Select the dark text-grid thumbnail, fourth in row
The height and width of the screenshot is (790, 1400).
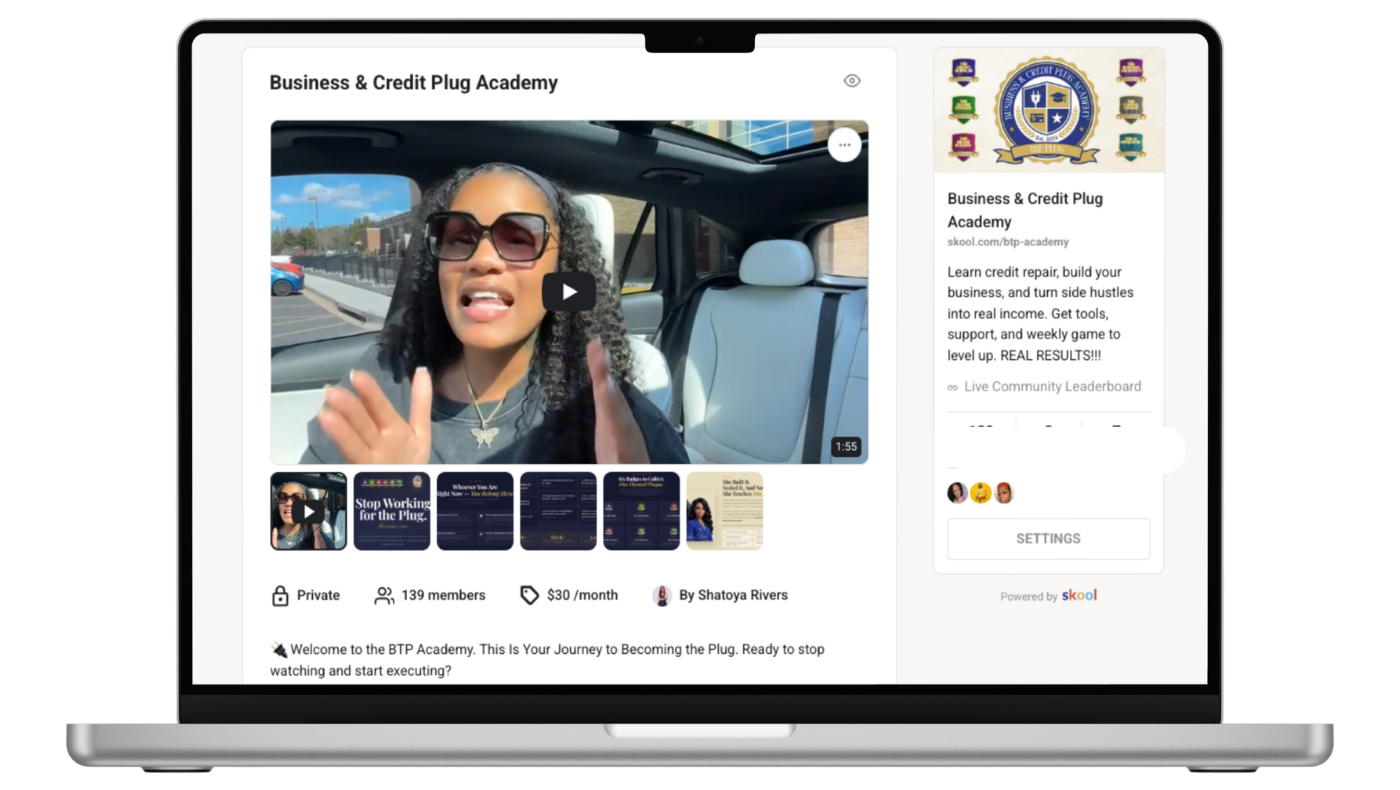coord(558,511)
